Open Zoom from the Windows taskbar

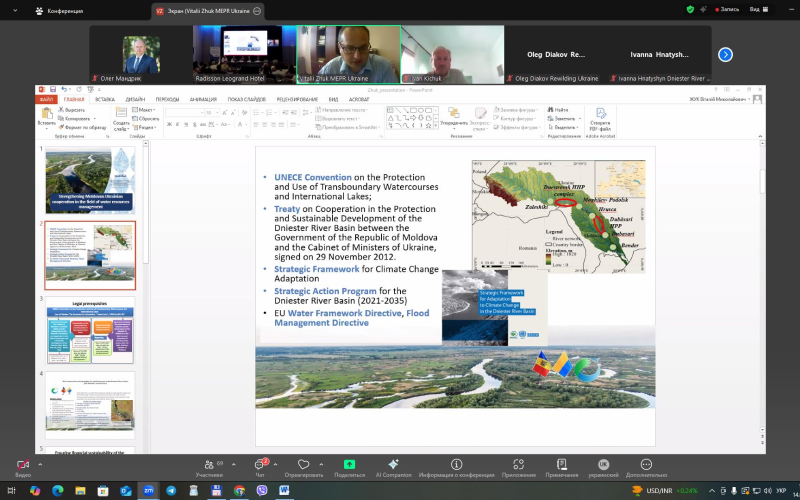pos(148,490)
